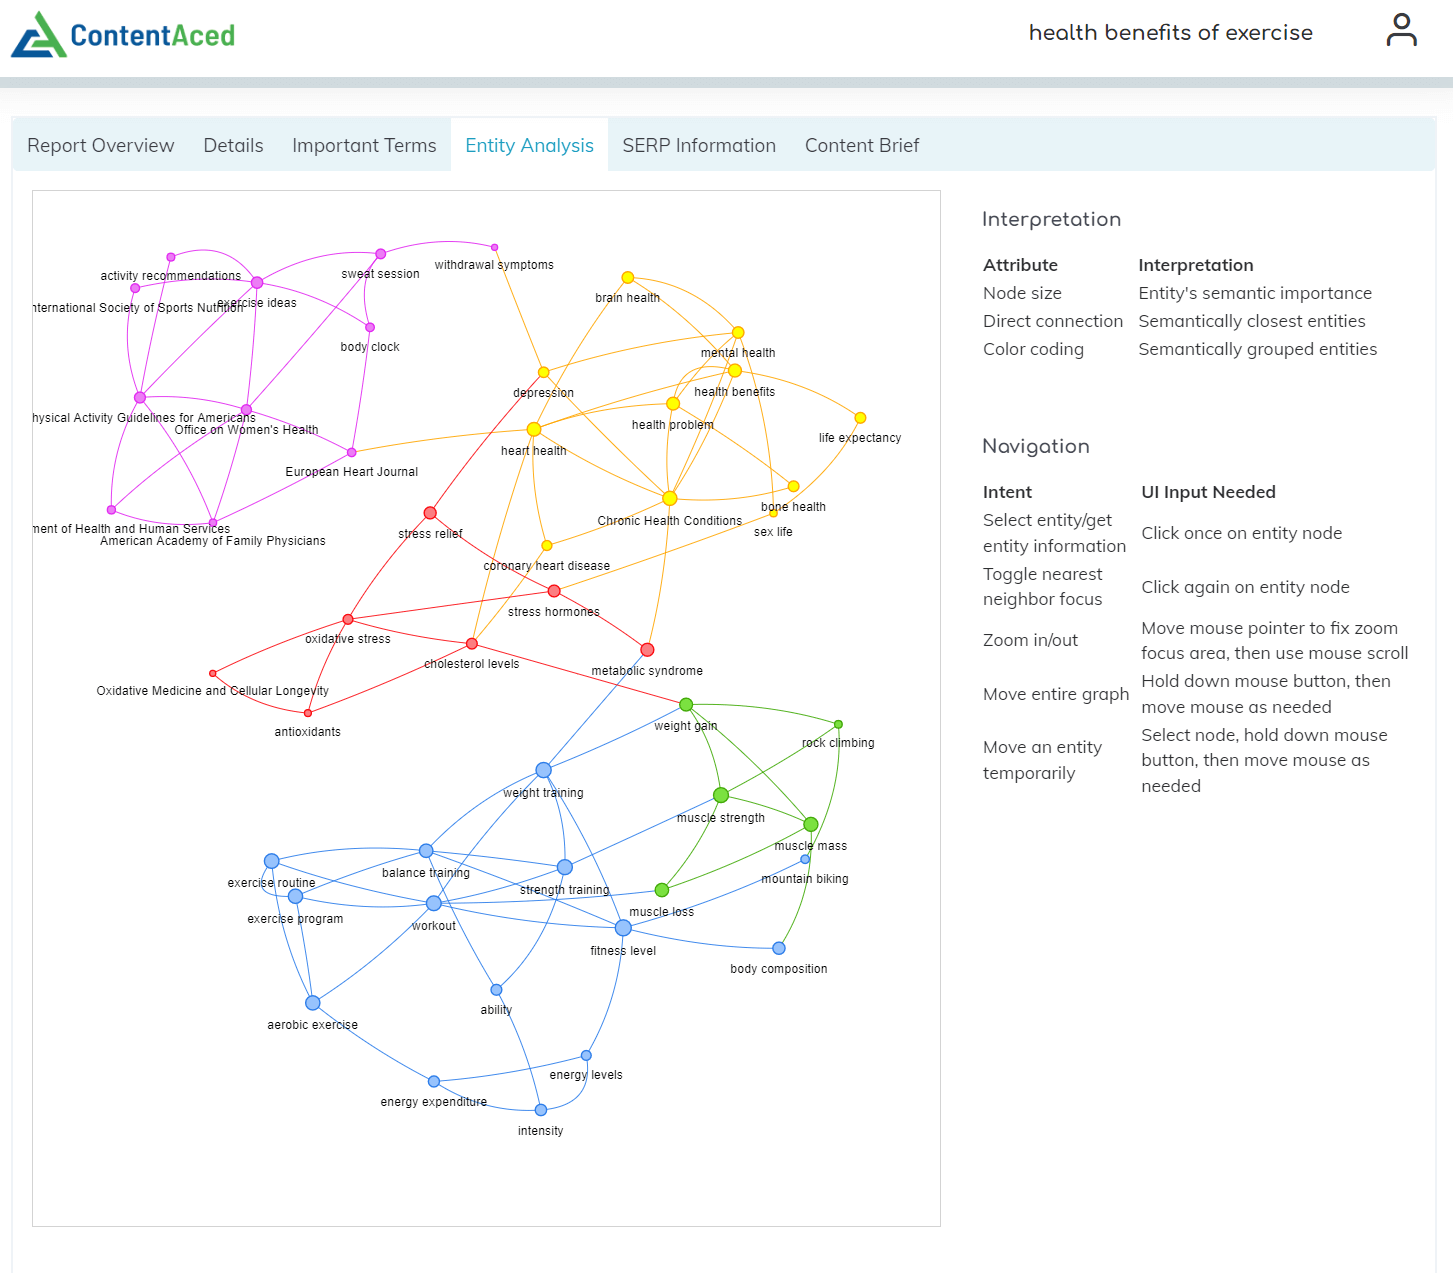Click the life expectancy node

860,418
